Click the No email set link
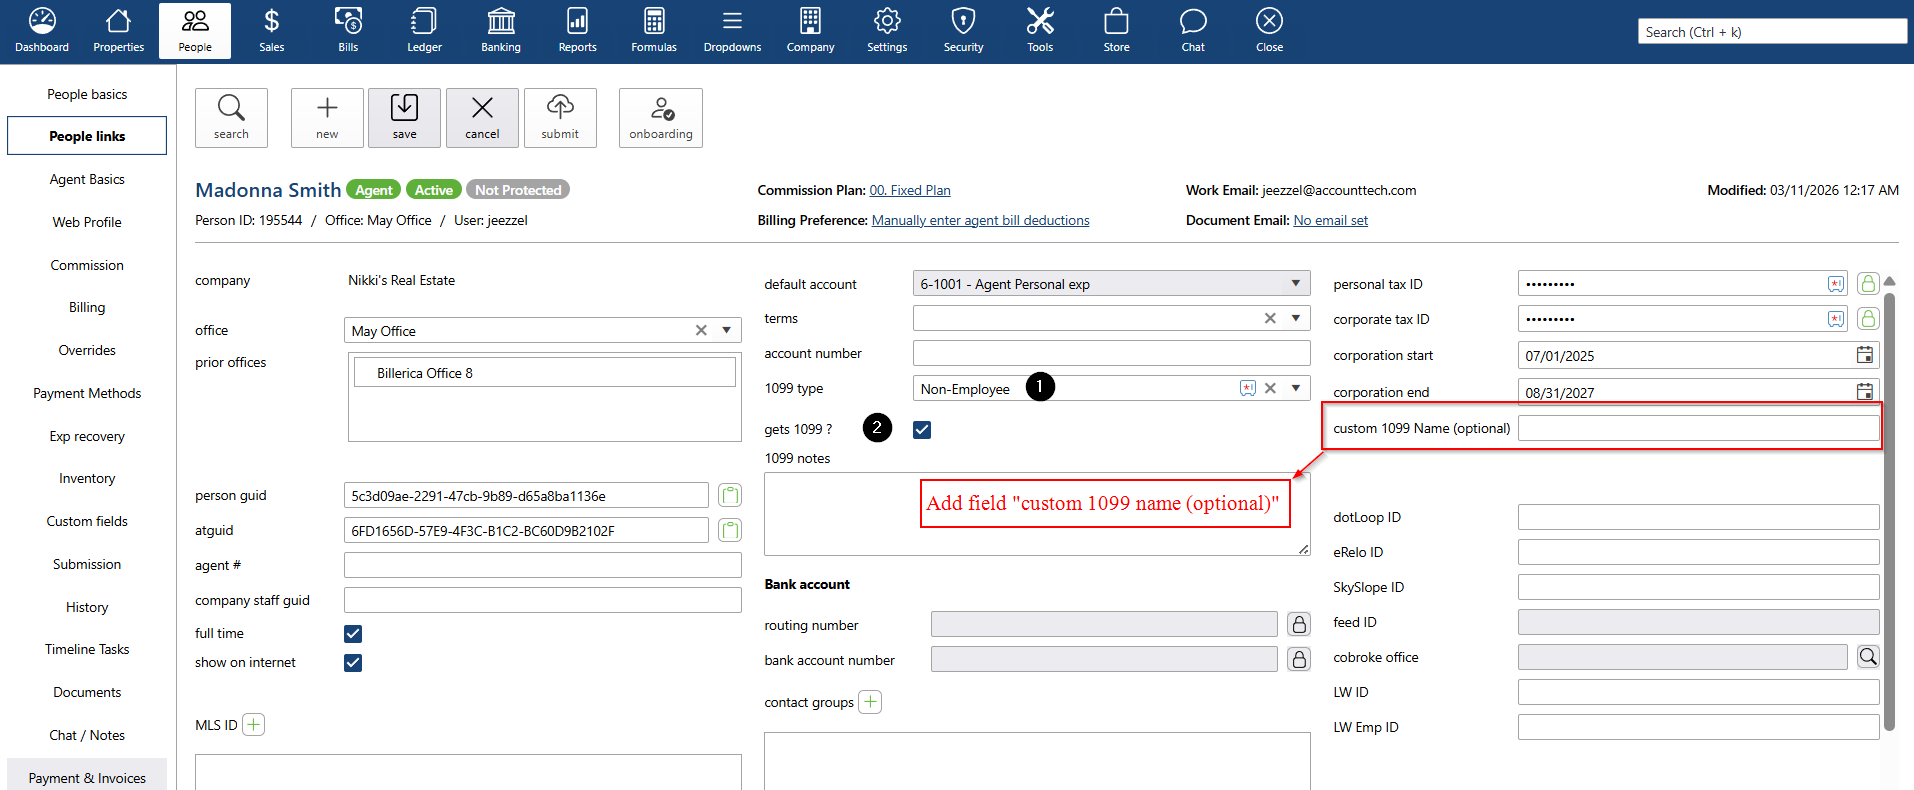Viewport: 1914px width, 790px height. pos(1330,220)
